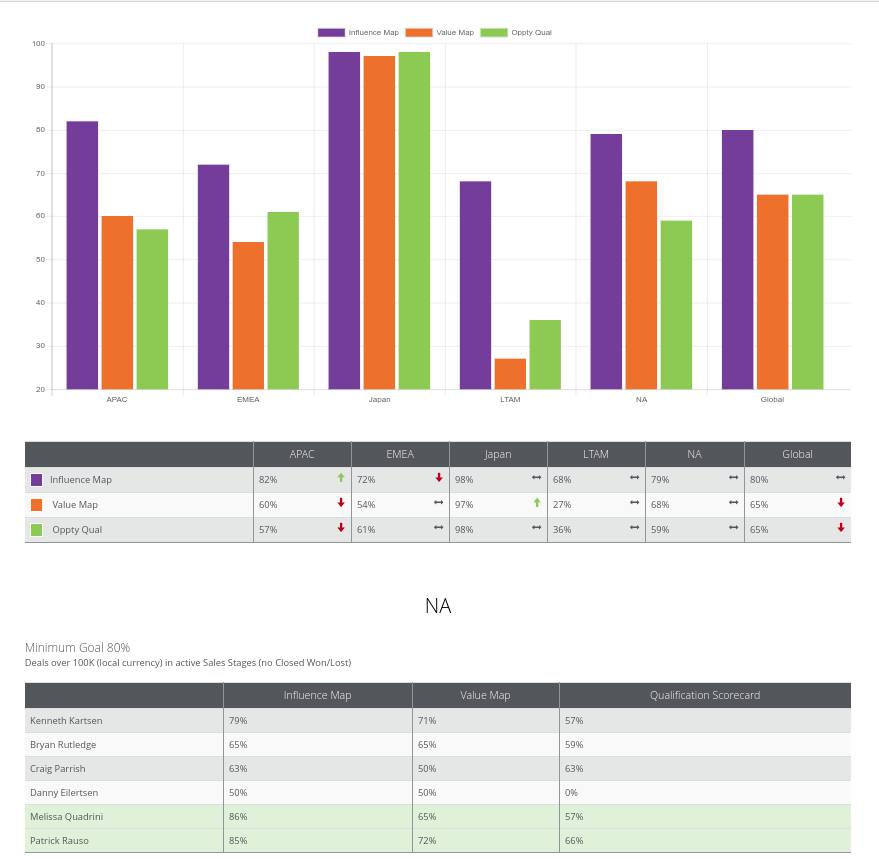Toggle Value Map series in chart legend

click(440, 33)
